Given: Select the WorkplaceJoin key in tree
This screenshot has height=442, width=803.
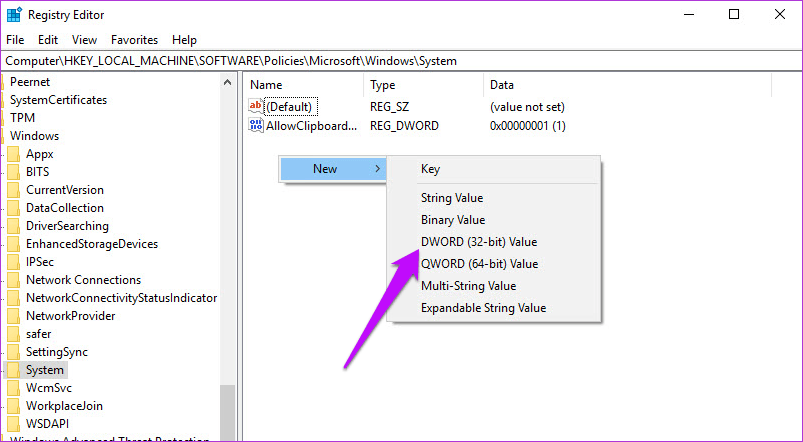Looking at the screenshot, I should (64, 406).
